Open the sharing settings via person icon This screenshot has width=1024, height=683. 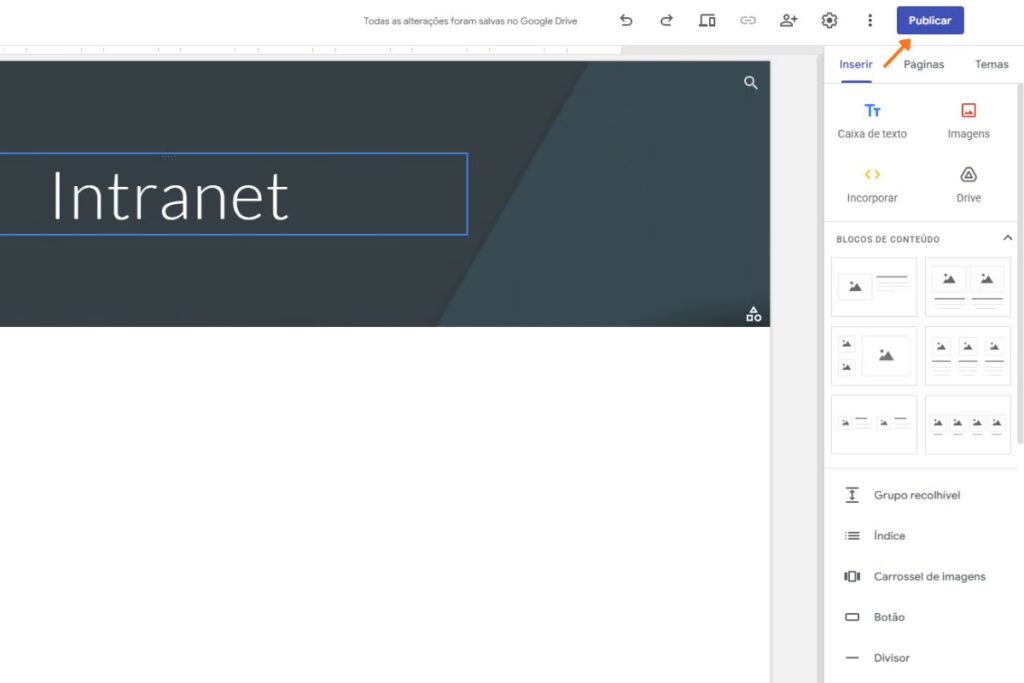[788, 20]
